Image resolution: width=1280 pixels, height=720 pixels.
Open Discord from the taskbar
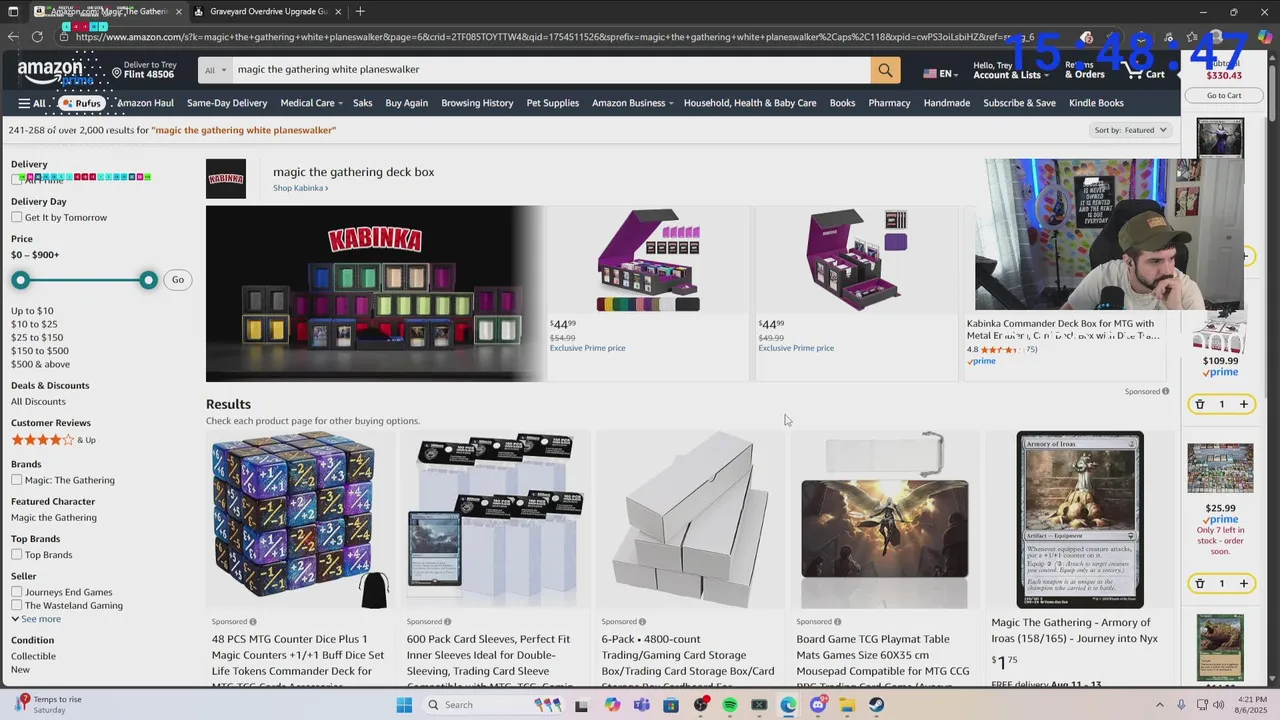coord(818,705)
